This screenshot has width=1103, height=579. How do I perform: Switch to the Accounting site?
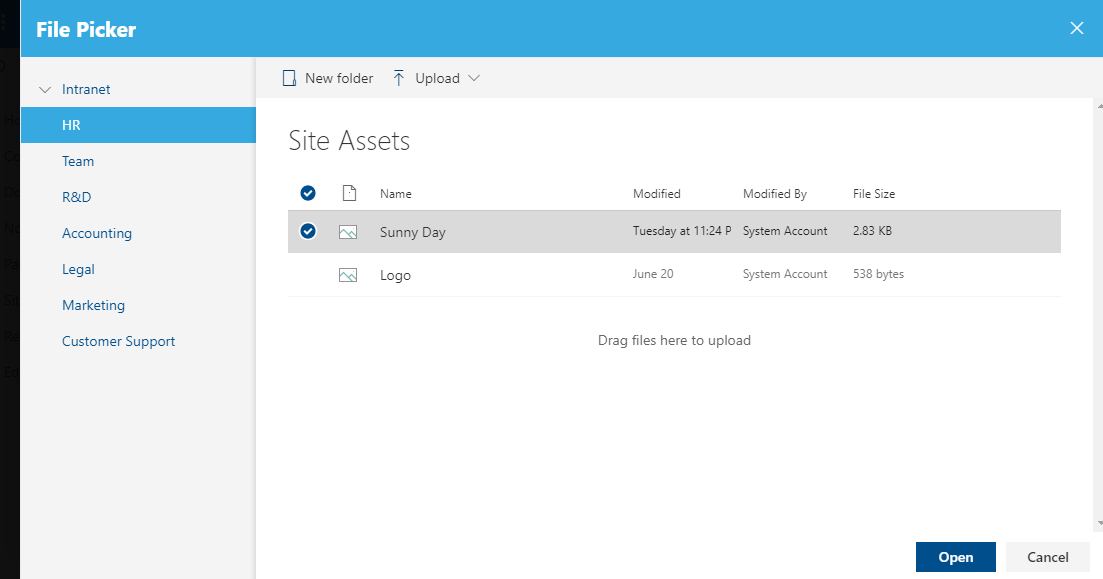point(97,233)
